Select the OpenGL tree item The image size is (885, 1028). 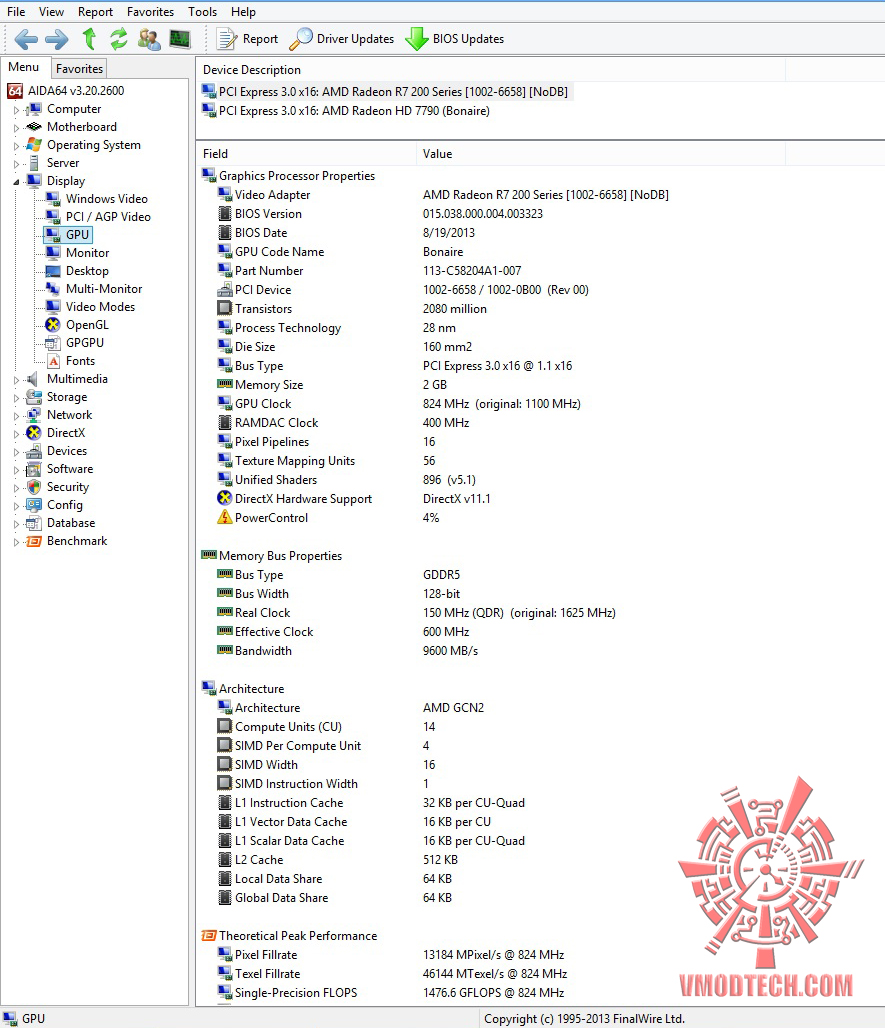coord(77,325)
